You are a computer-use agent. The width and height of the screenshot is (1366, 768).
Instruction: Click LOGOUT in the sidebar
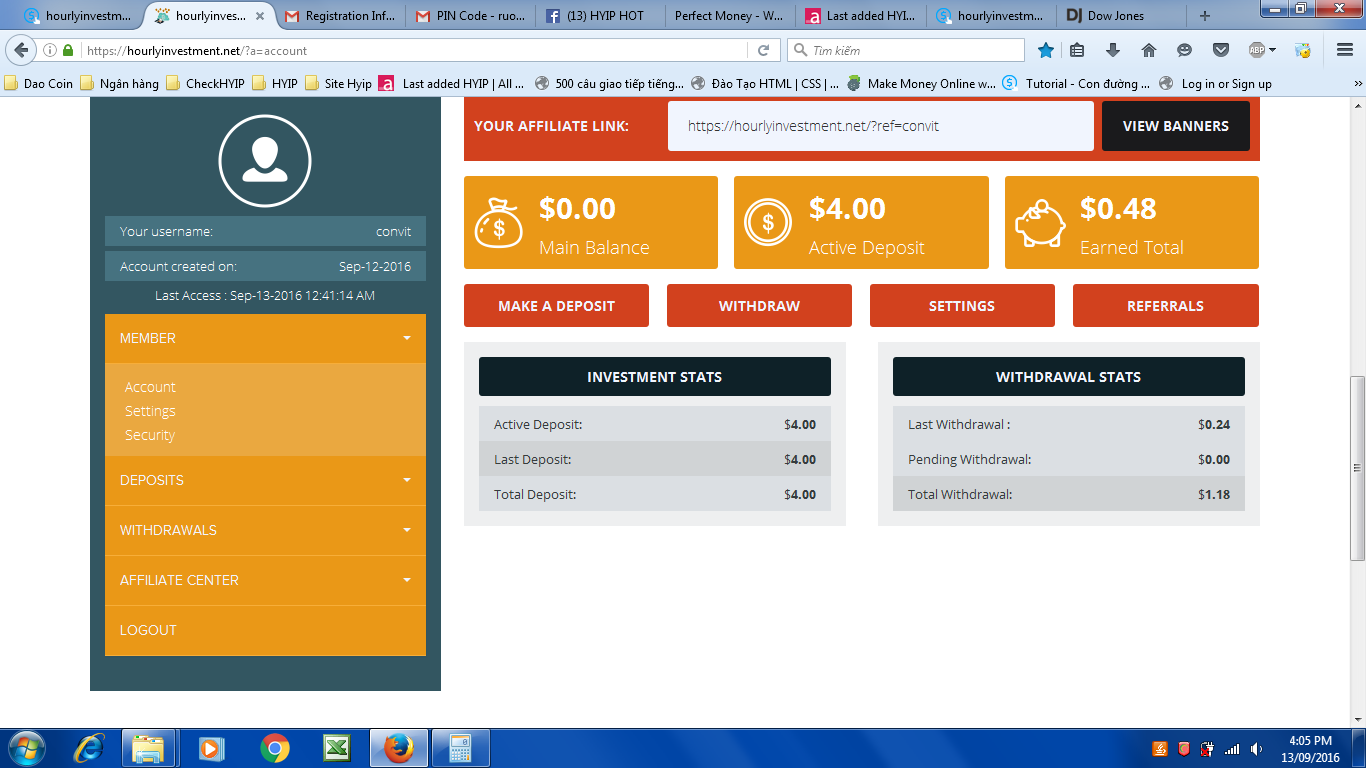[x=265, y=630]
